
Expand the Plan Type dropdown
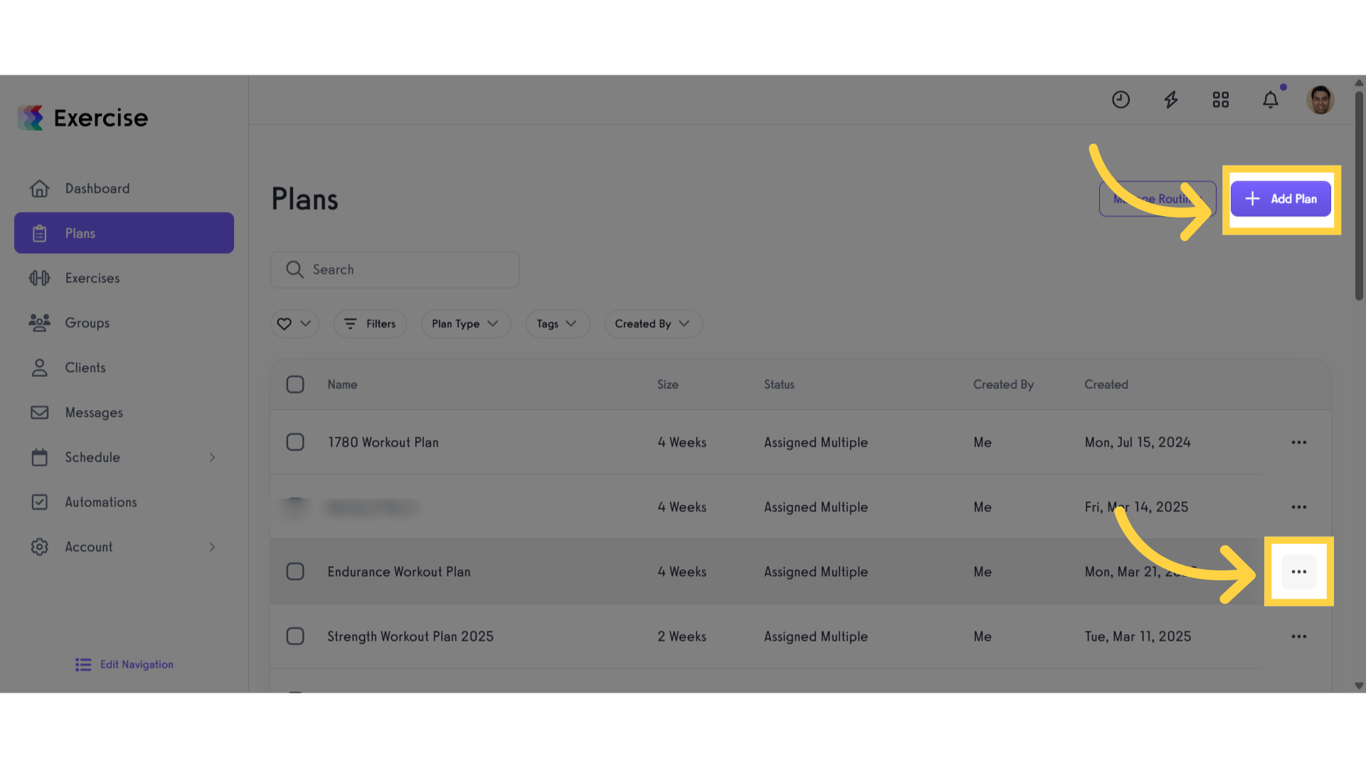click(465, 323)
